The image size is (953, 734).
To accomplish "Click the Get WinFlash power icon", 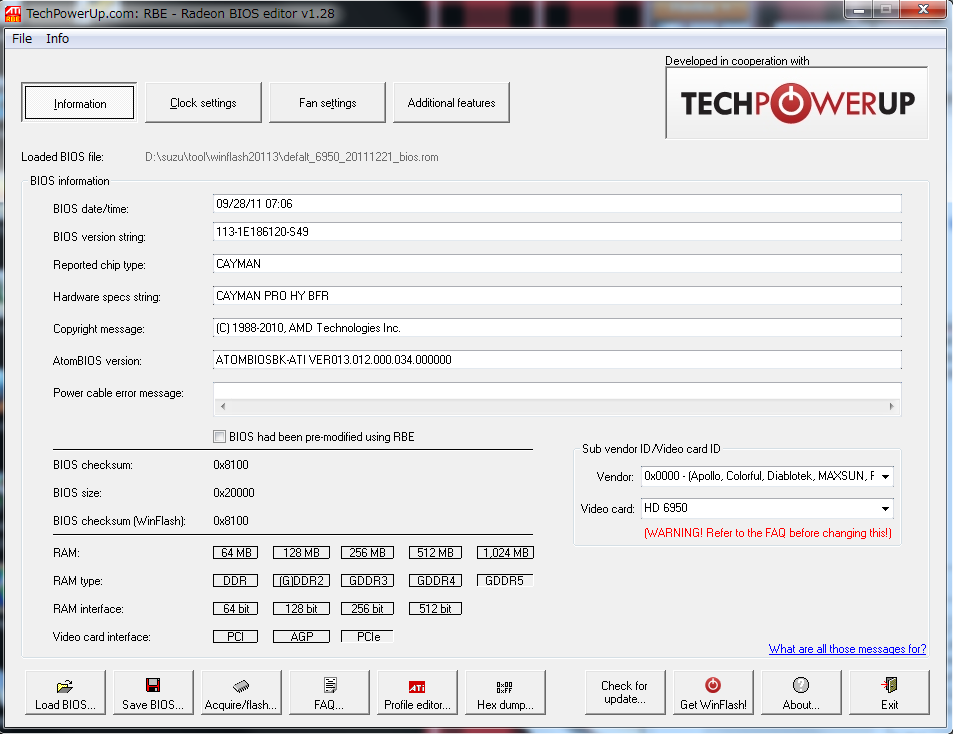I will point(713,685).
